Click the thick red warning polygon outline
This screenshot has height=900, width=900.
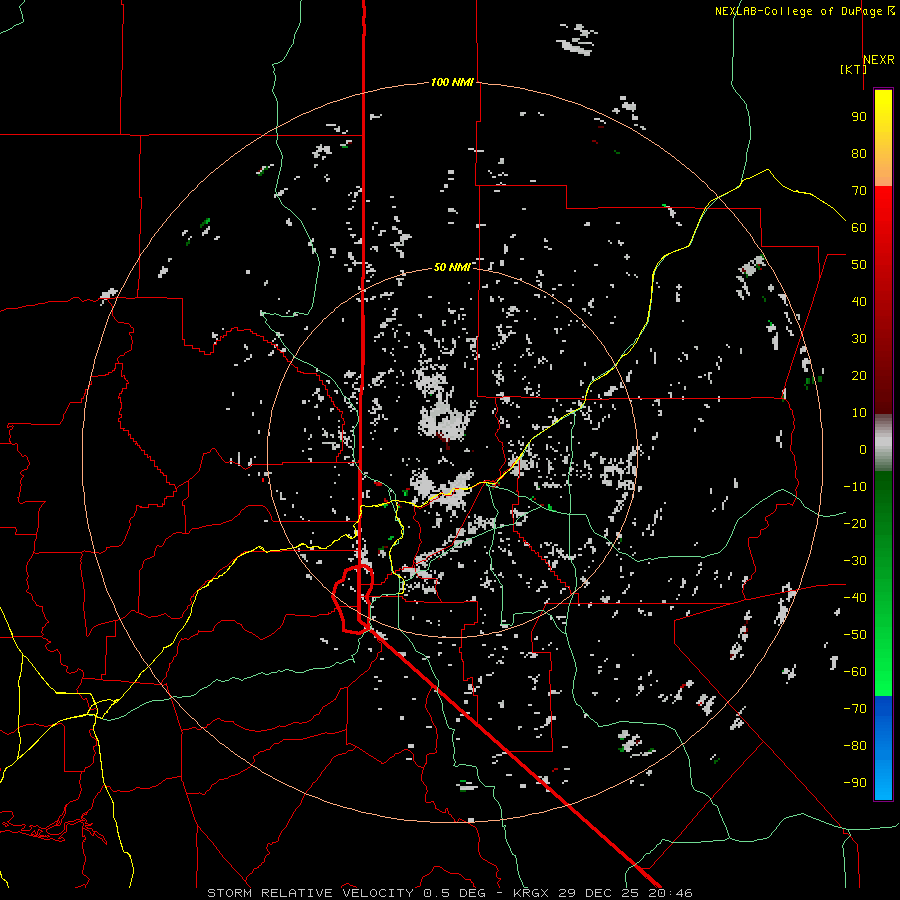pos(353,599)
